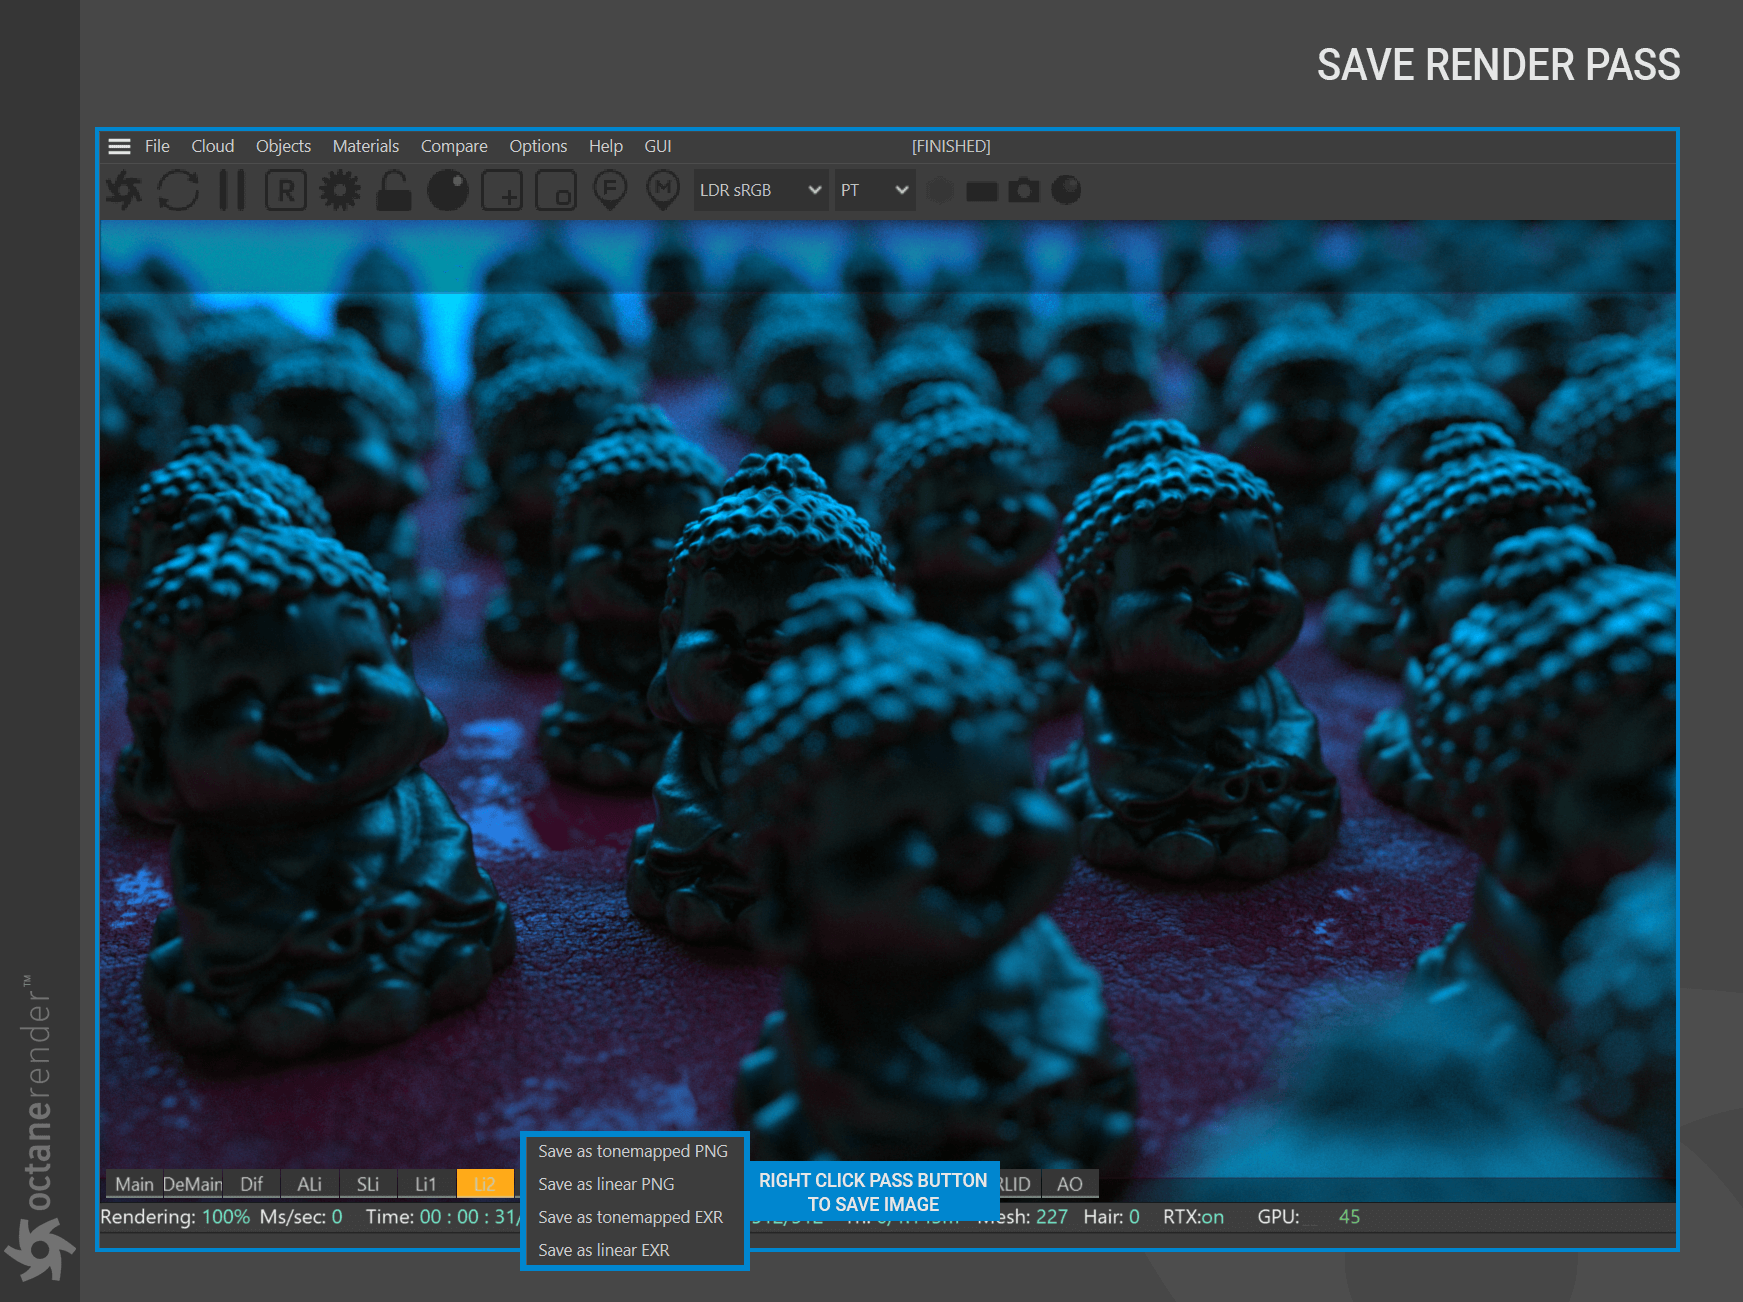The width and height of the screenshot is (1743, 1302).
Task: Click the [FINISHED] status text
Action: (x=951, y=146)
